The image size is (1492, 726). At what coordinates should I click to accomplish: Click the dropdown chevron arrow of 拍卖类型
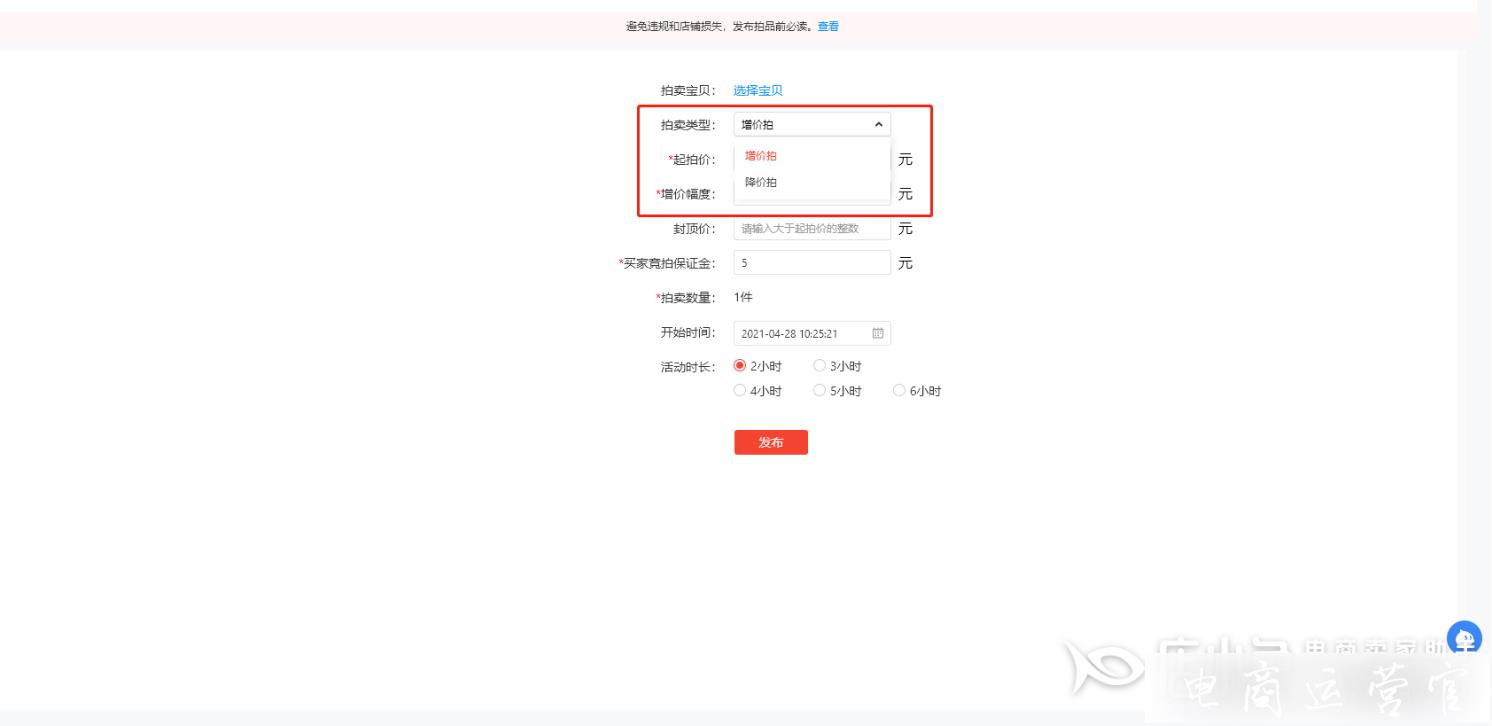878,125
